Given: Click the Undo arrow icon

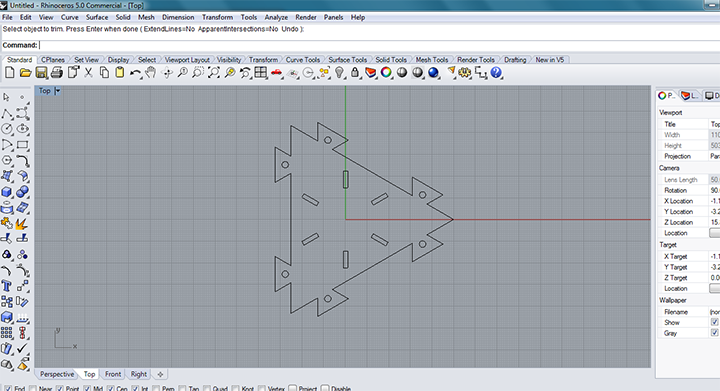Looking at the screenshot, I should coord(135,73).
